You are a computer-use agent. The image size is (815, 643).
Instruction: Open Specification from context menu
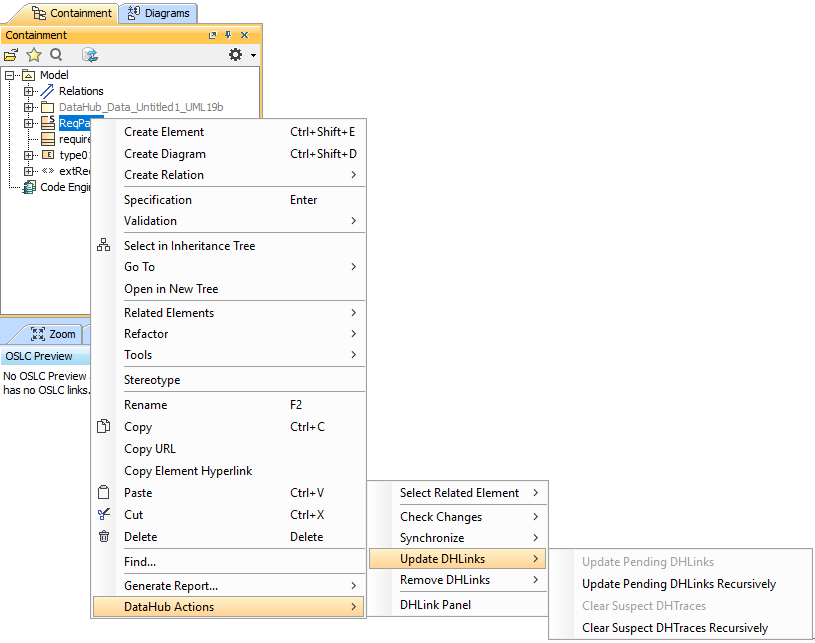click(229, 200)
